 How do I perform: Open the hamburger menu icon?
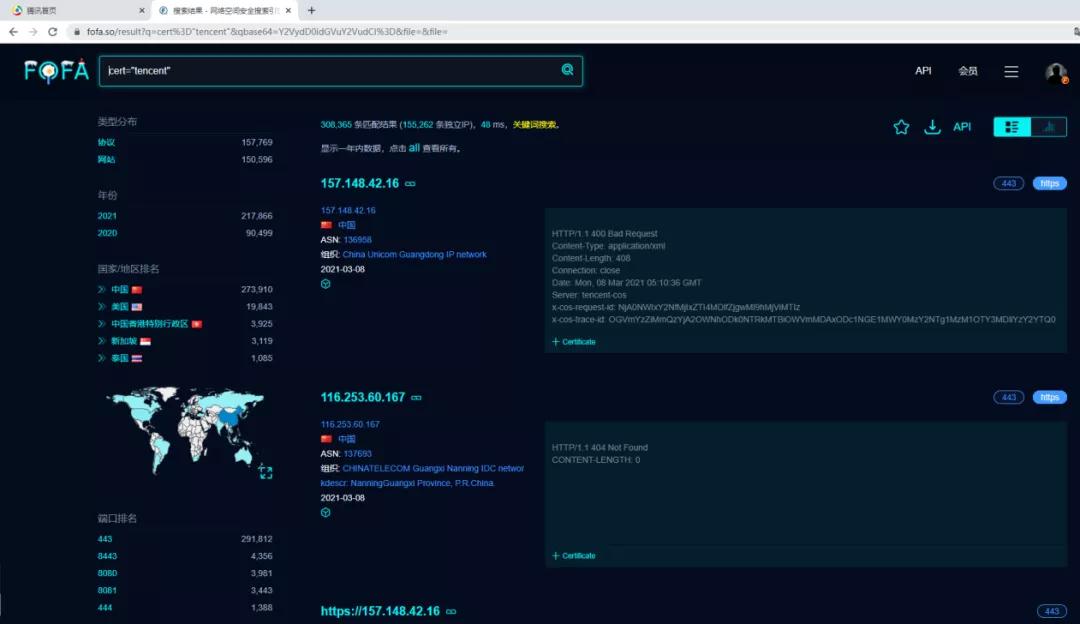1011,72
